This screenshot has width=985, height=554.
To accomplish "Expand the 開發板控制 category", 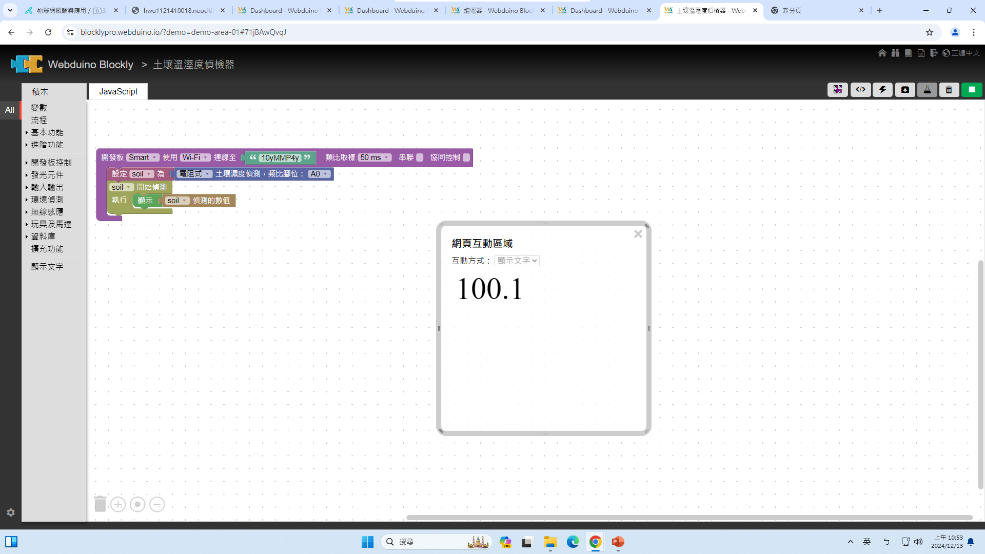I will coord(50,162).
